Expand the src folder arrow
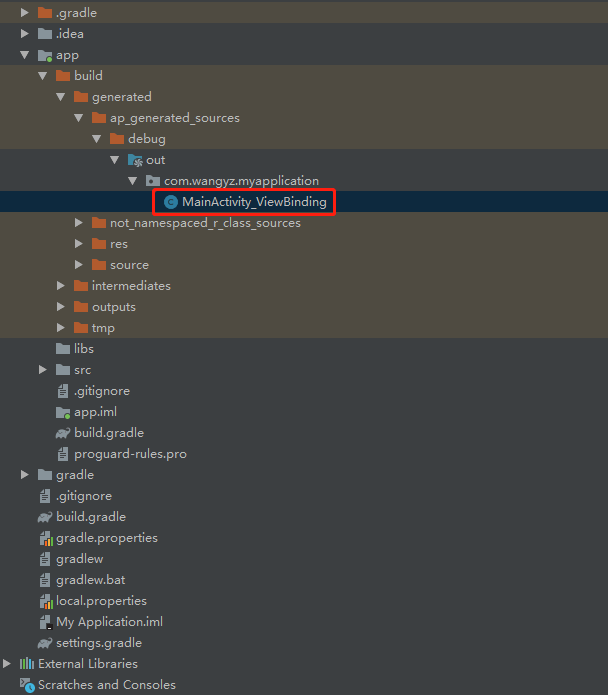Viewport: 608px width, 695px height. [43, 370]
